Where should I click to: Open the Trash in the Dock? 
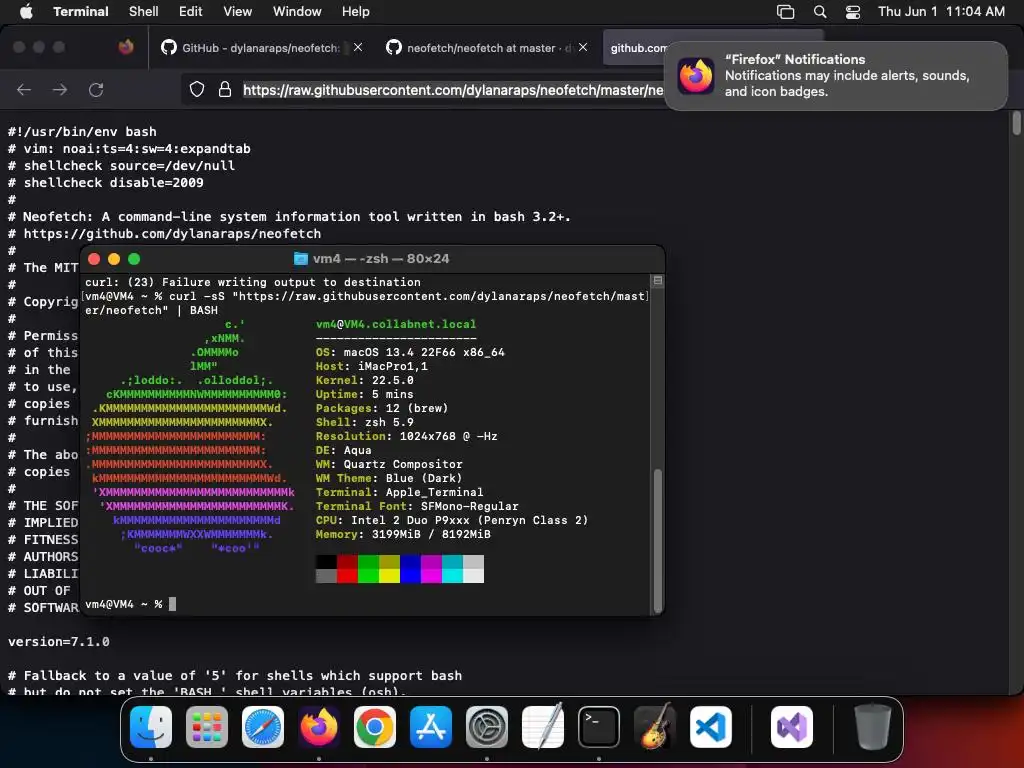click(x=872, y=727)
